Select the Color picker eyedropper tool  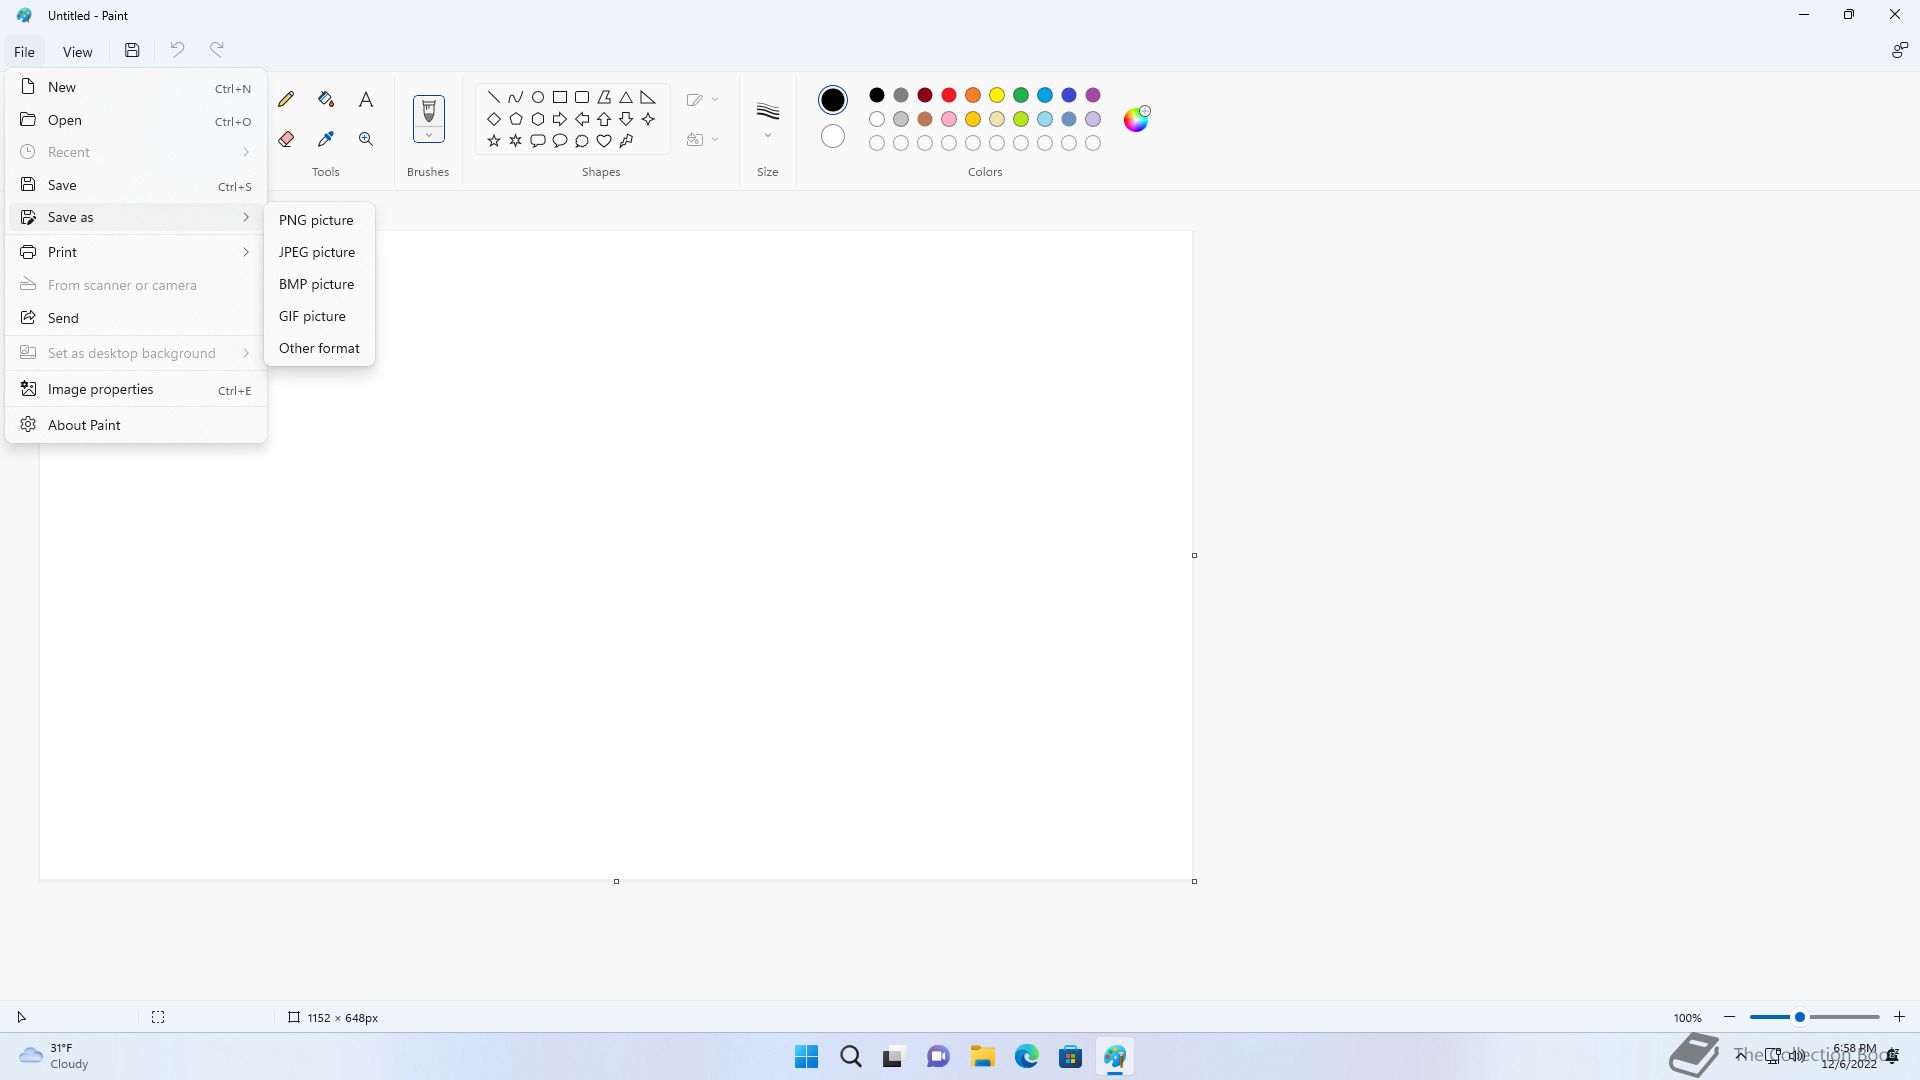pyautogui.click(x=326, y=139)
